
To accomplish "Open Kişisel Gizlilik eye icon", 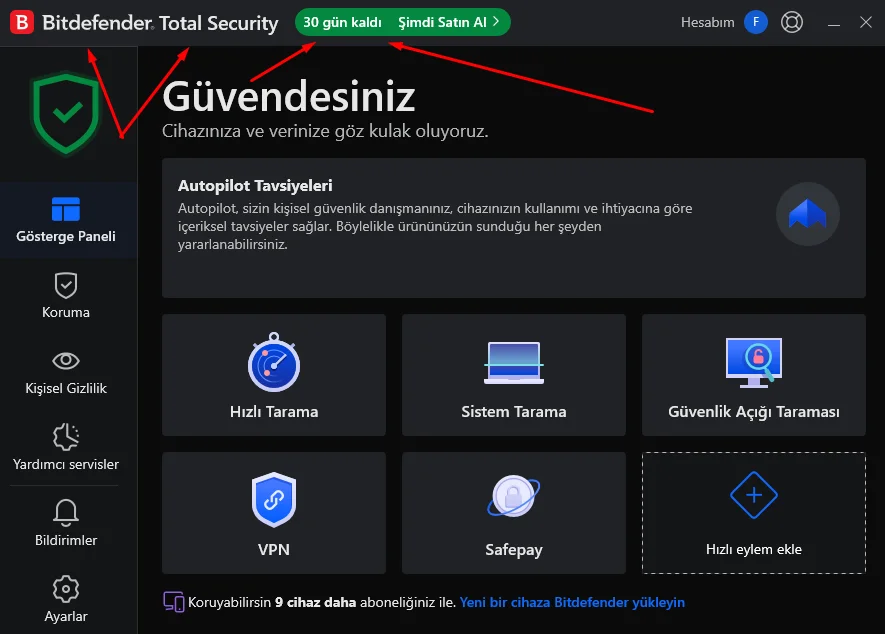I will [66, 361].
